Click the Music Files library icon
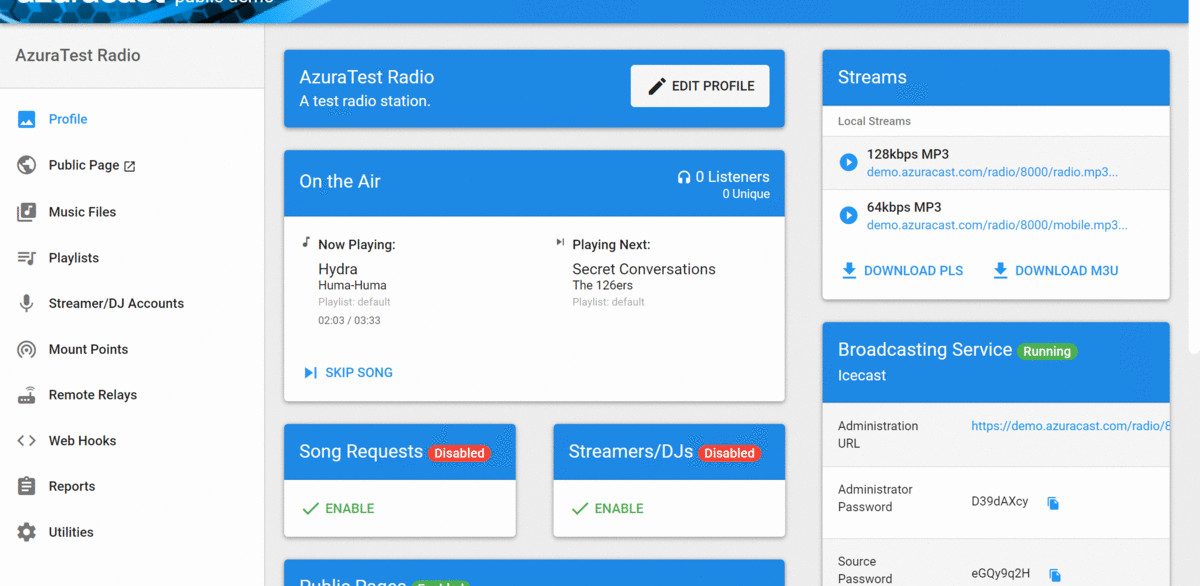 tap(27, 212)
